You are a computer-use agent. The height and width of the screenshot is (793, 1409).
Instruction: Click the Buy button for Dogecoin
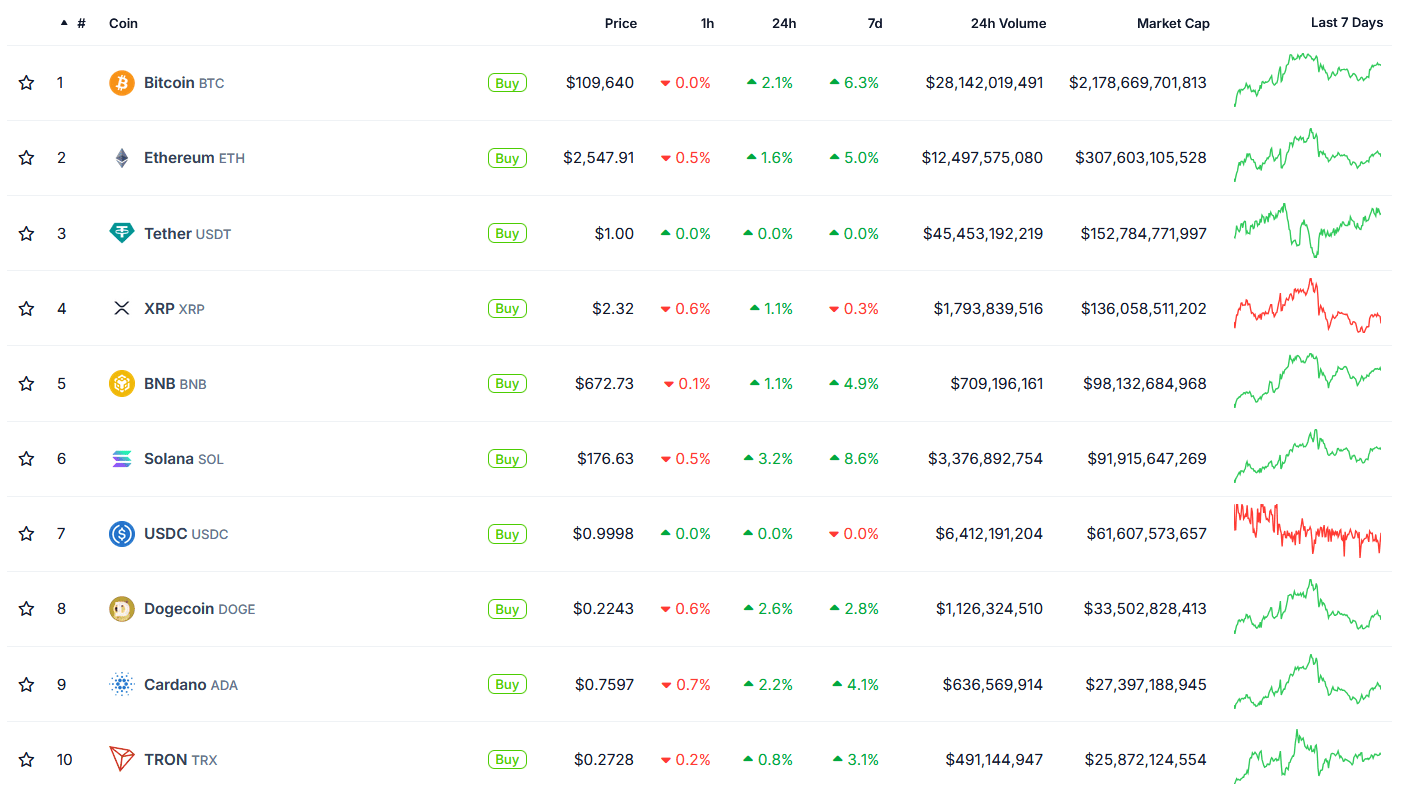click(x=507, y=609)
